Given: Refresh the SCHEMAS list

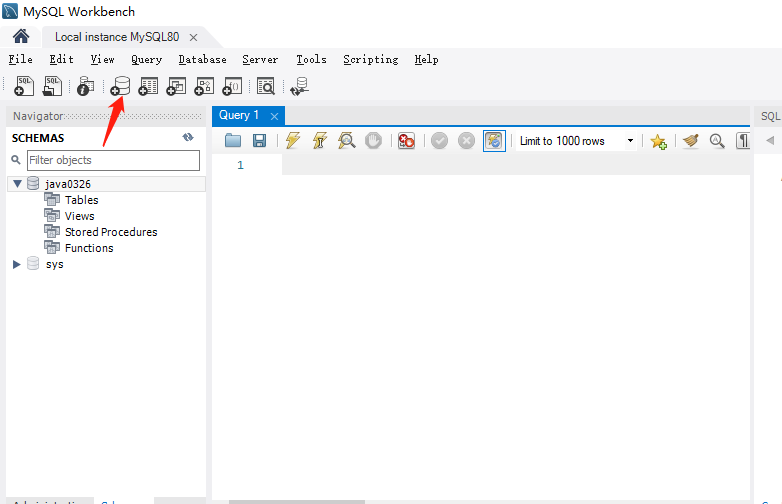Looking at the screenshot, I should pyautogui.click(x=188, y=137).
